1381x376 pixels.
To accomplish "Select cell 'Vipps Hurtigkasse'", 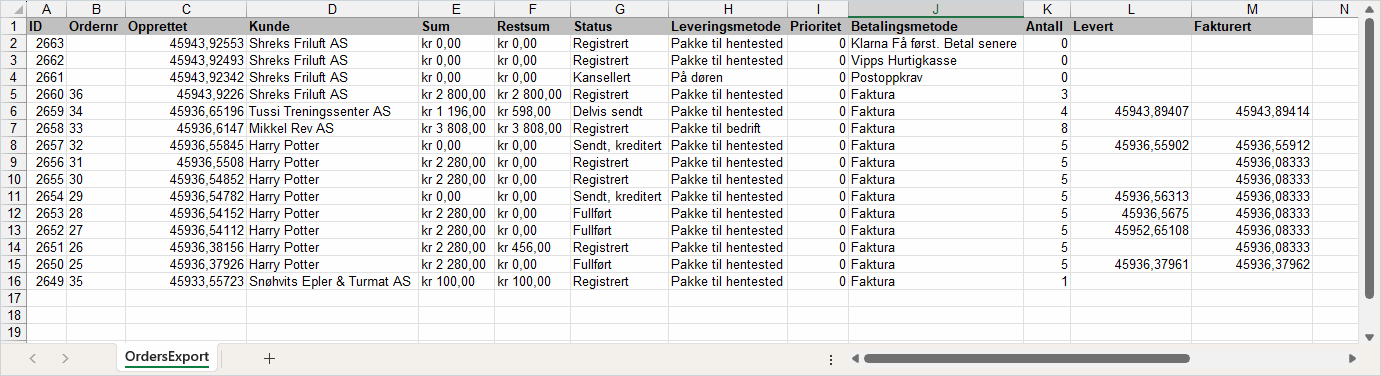I will point(936,60).
